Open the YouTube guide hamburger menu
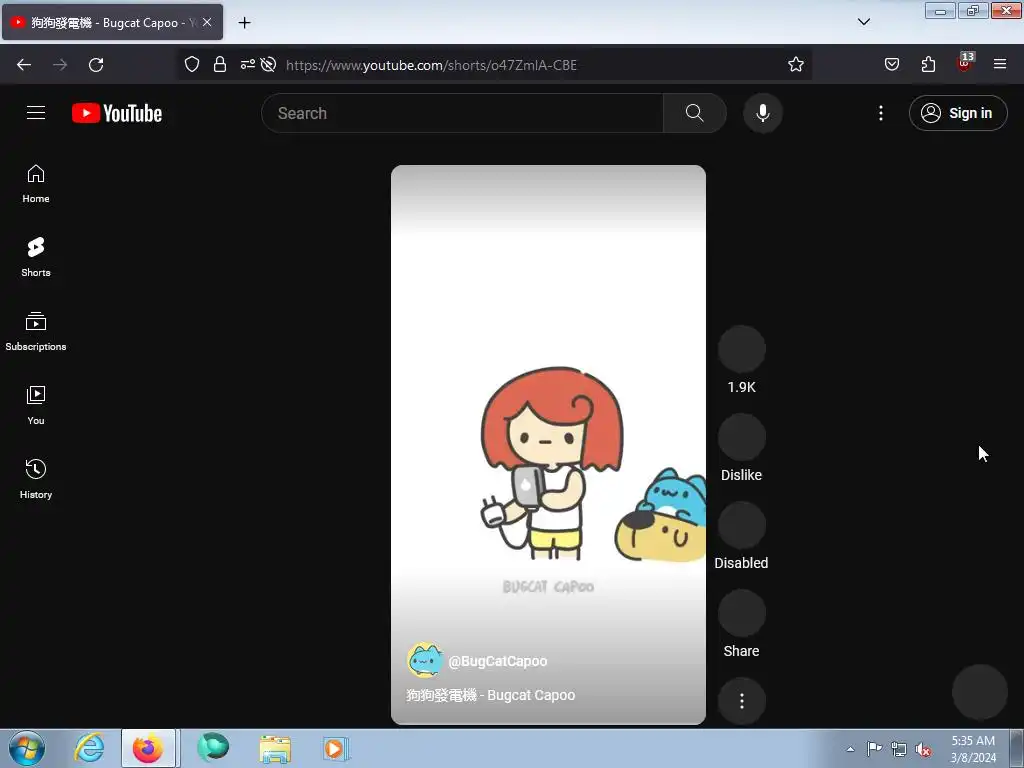 36,113
